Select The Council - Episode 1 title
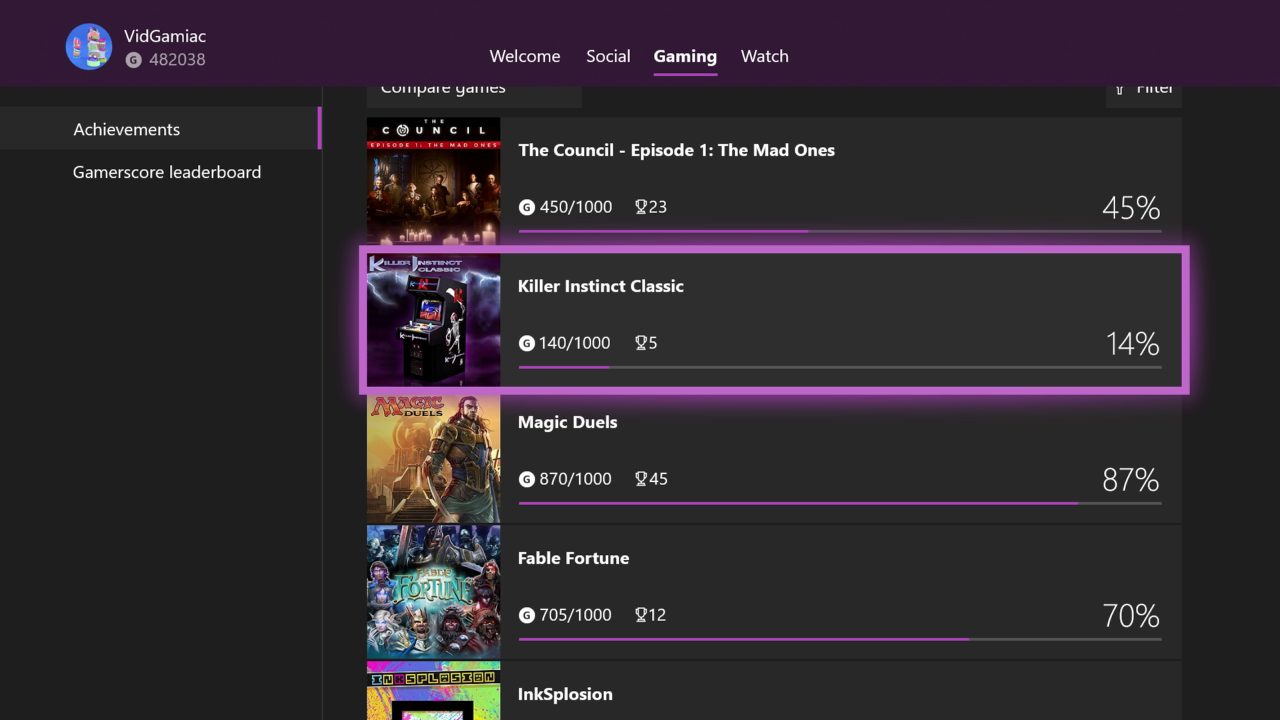 point(676,150)
